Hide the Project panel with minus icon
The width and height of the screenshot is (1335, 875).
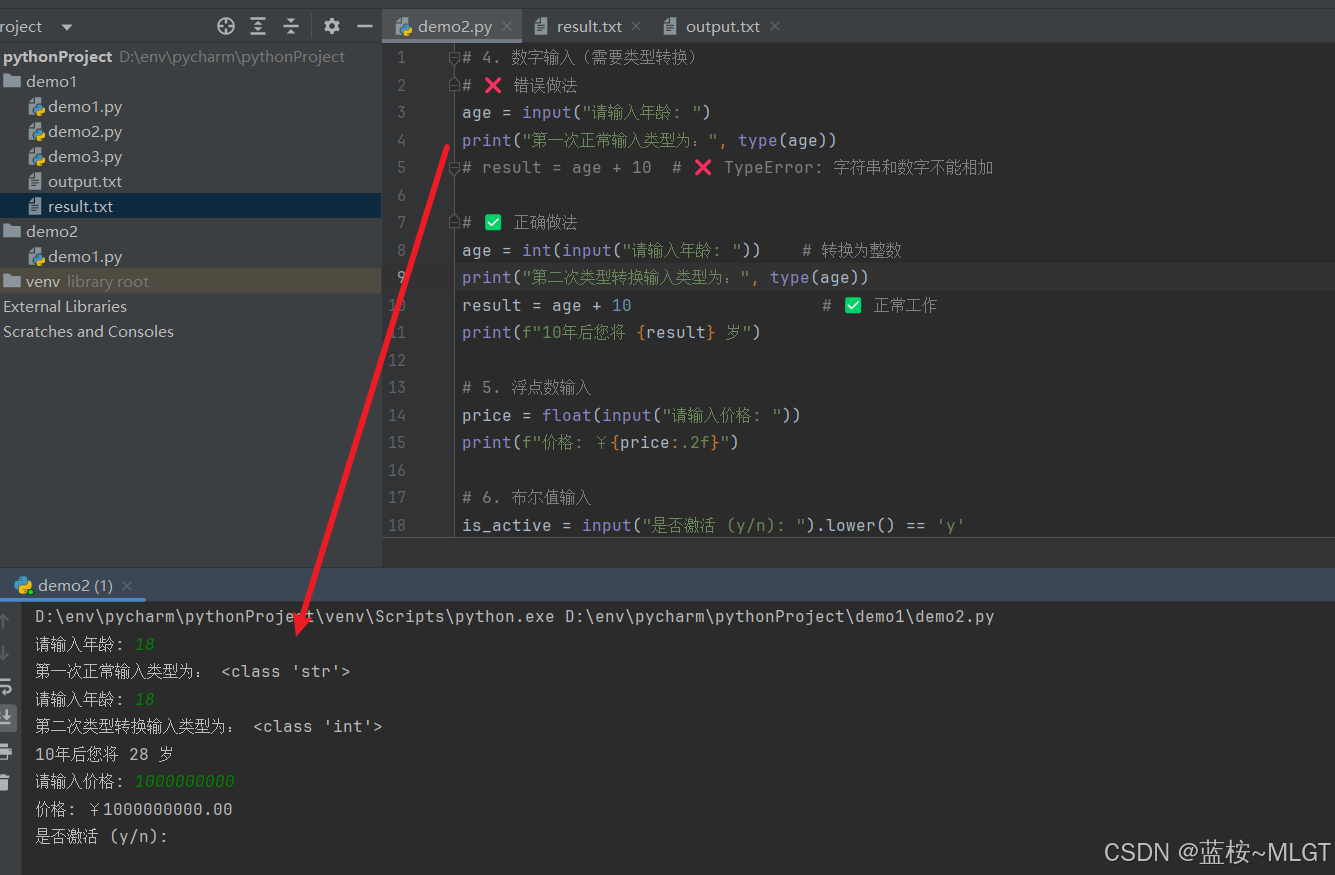pyautogui.click(x=365, y=27)
